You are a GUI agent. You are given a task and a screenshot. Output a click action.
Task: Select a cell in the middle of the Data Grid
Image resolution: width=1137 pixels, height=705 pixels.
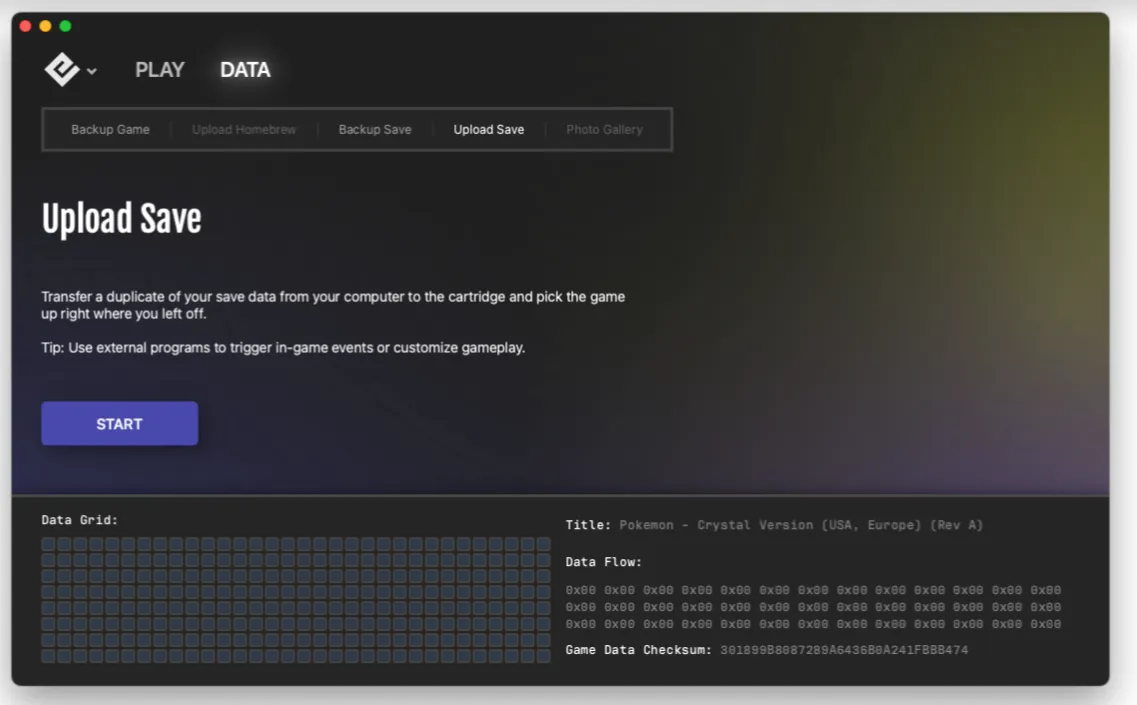295,600
